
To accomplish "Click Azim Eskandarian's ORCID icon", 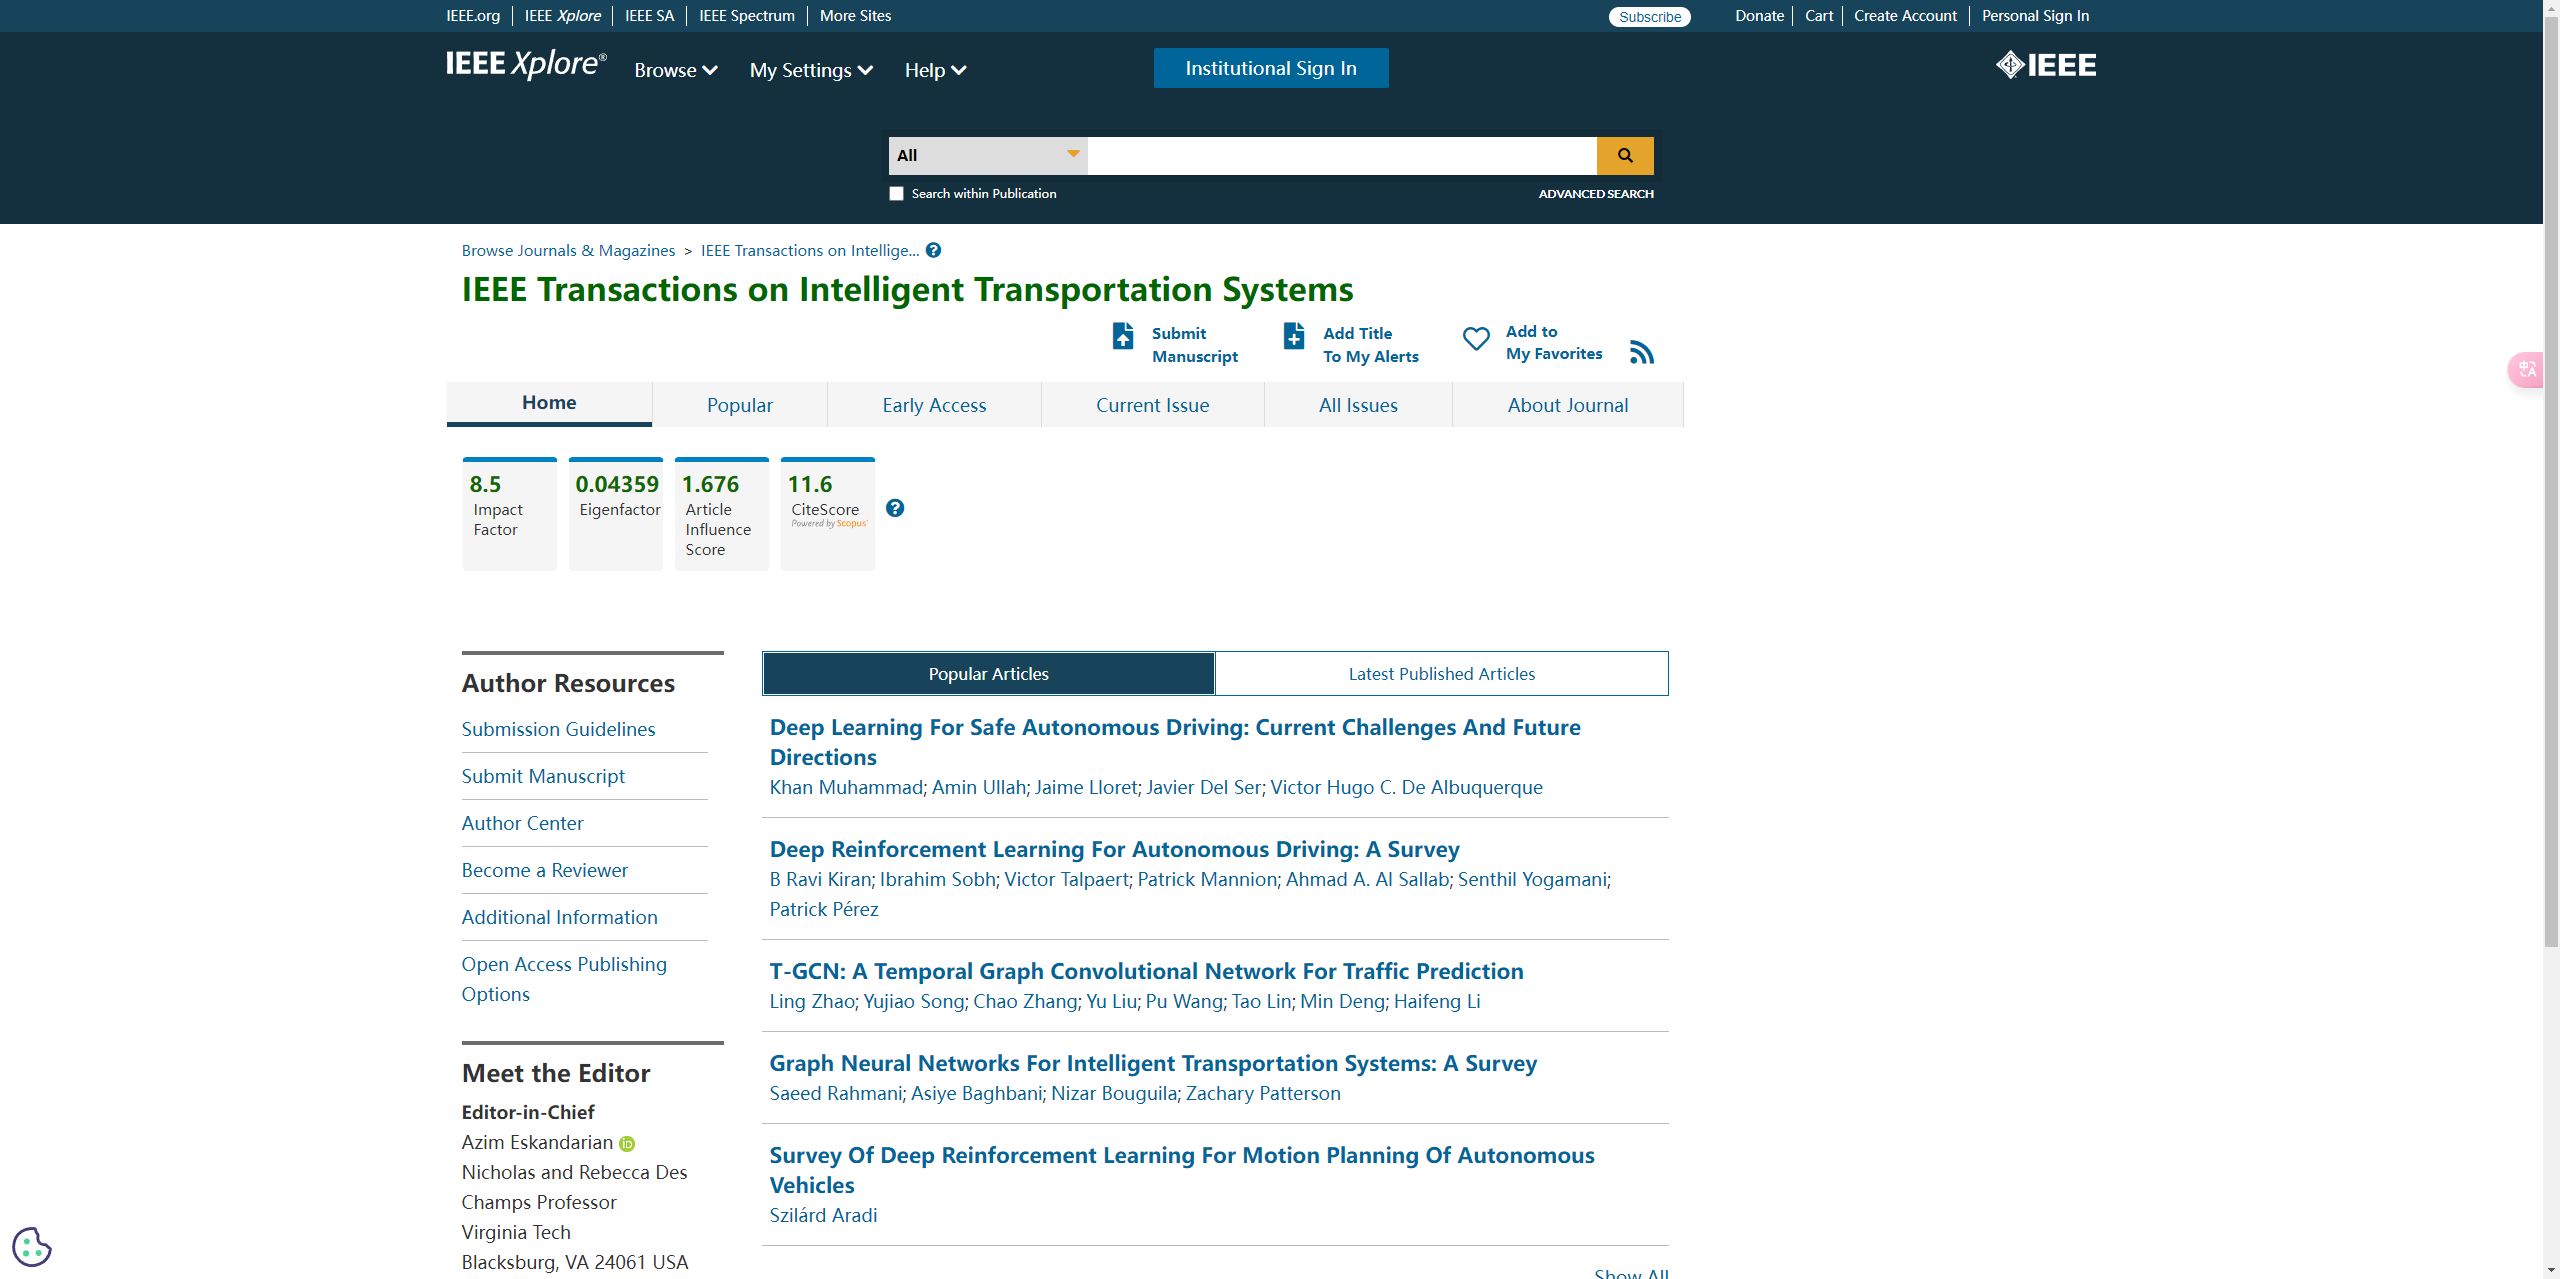I will (627, 1144).
